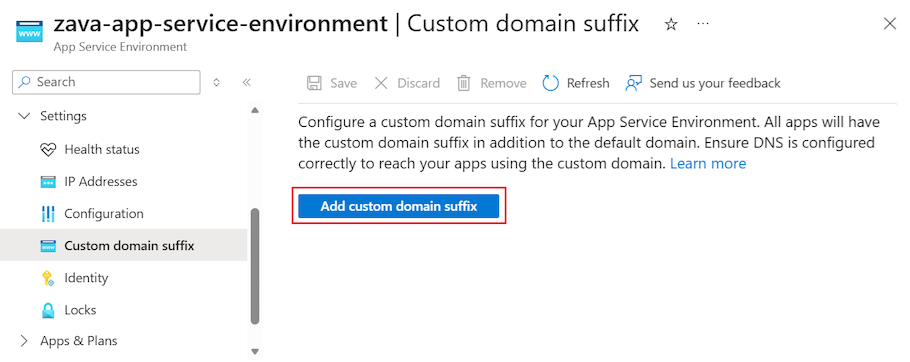Open the Learn more link
910x362 pixels.
click(x=708, y=164)
